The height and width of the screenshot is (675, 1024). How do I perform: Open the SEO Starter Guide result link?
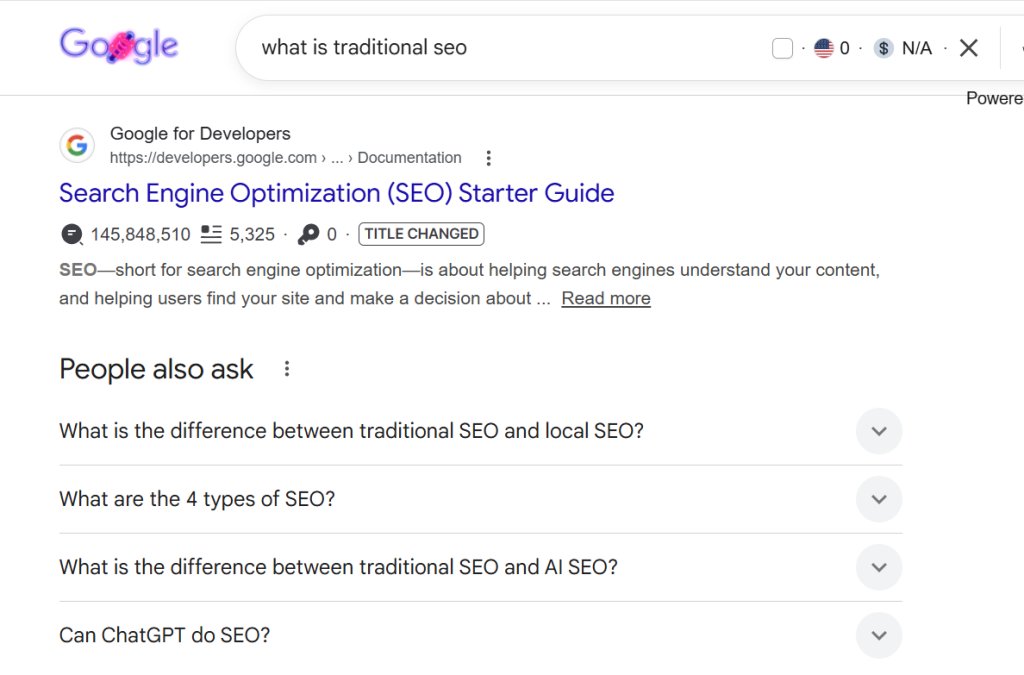click(x=336, y=193)
